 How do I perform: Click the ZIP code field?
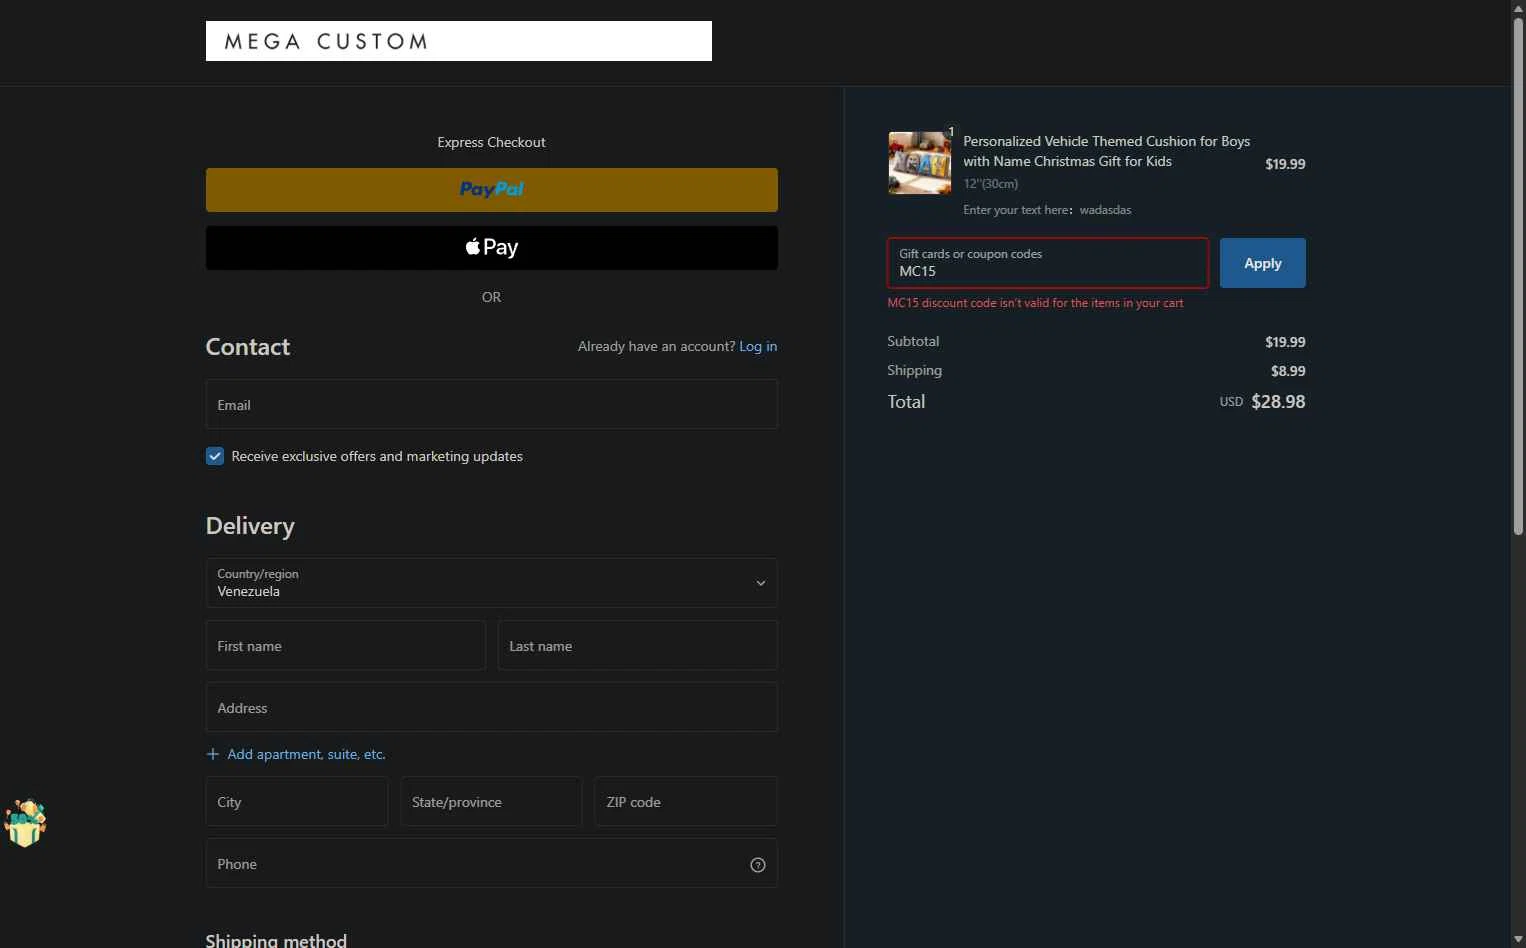(x=685, y=801)
